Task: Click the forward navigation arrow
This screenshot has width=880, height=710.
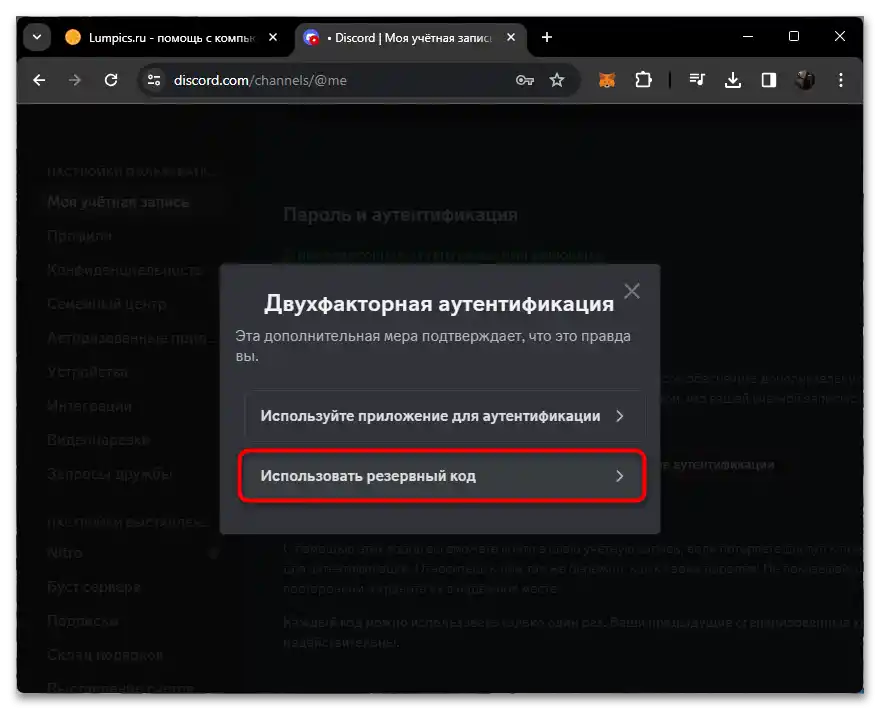Action: 75,80
